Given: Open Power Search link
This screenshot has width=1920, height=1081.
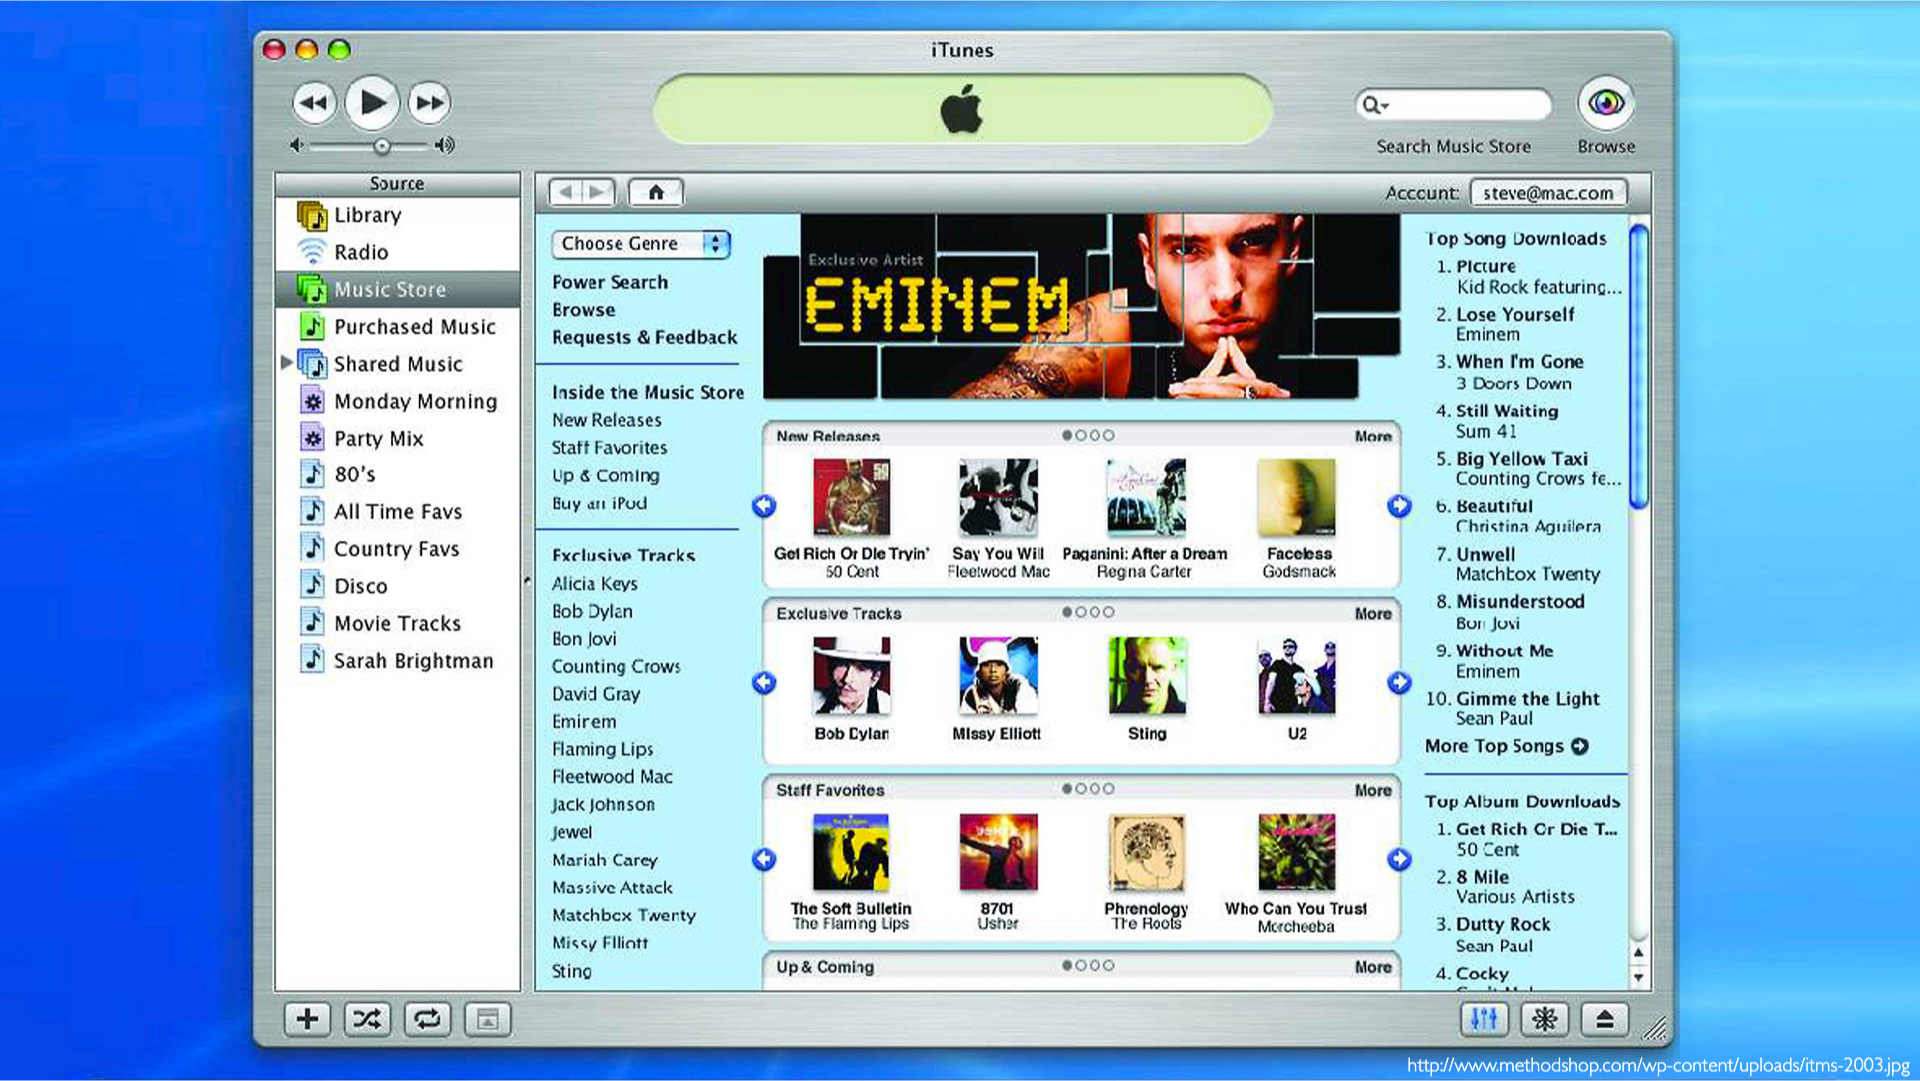Looking at the screenshot, I should (610, 282).
